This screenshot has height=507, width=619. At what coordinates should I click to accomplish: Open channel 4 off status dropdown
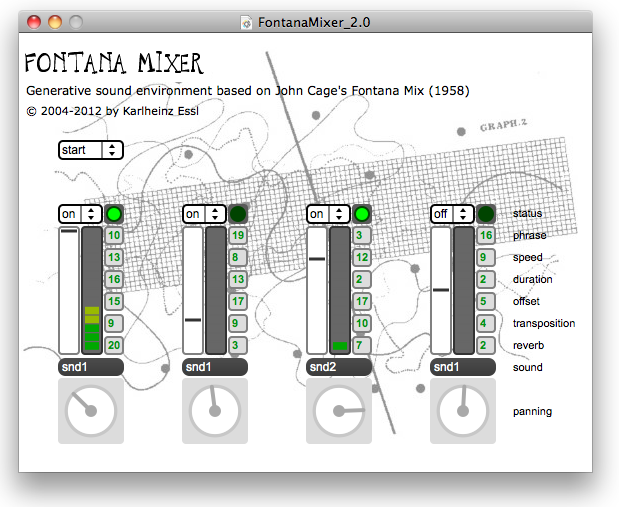tap(452, 214)
